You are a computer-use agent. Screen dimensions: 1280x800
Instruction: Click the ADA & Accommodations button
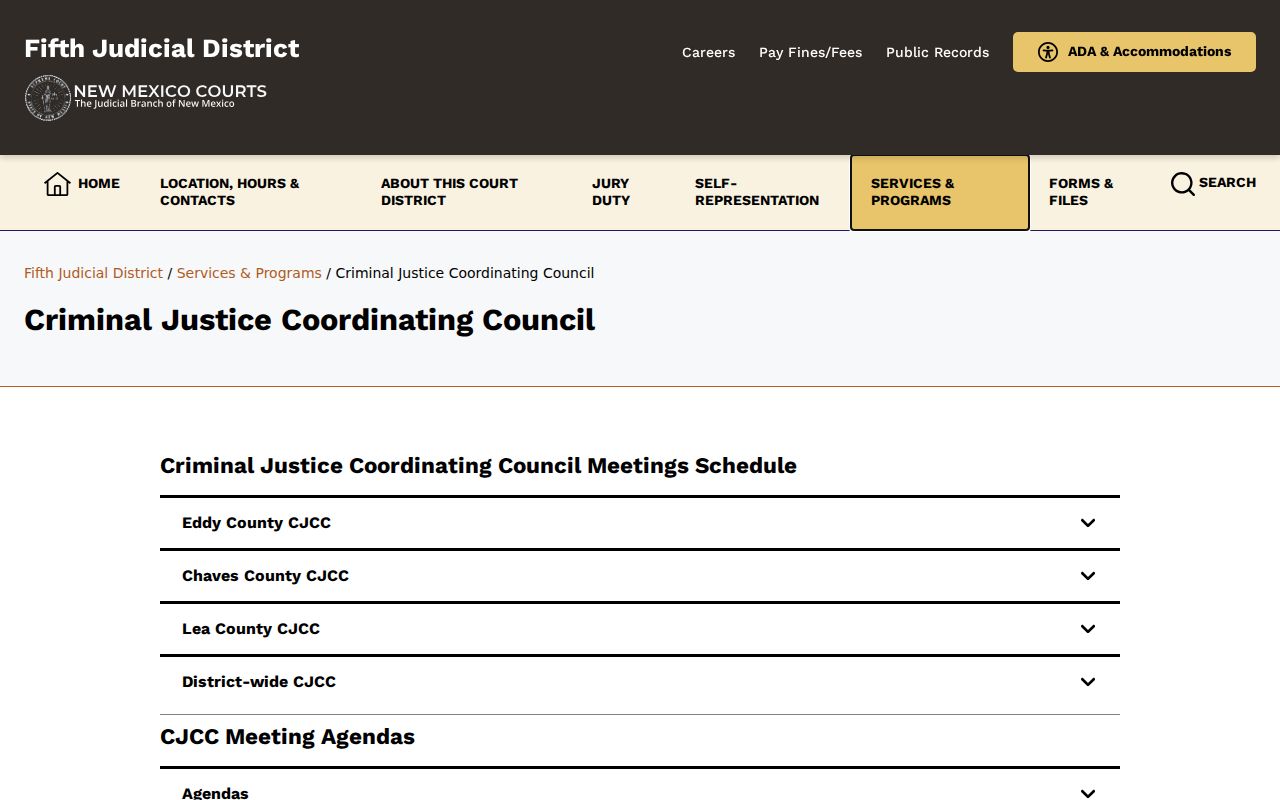click(x=1134, y=52)
